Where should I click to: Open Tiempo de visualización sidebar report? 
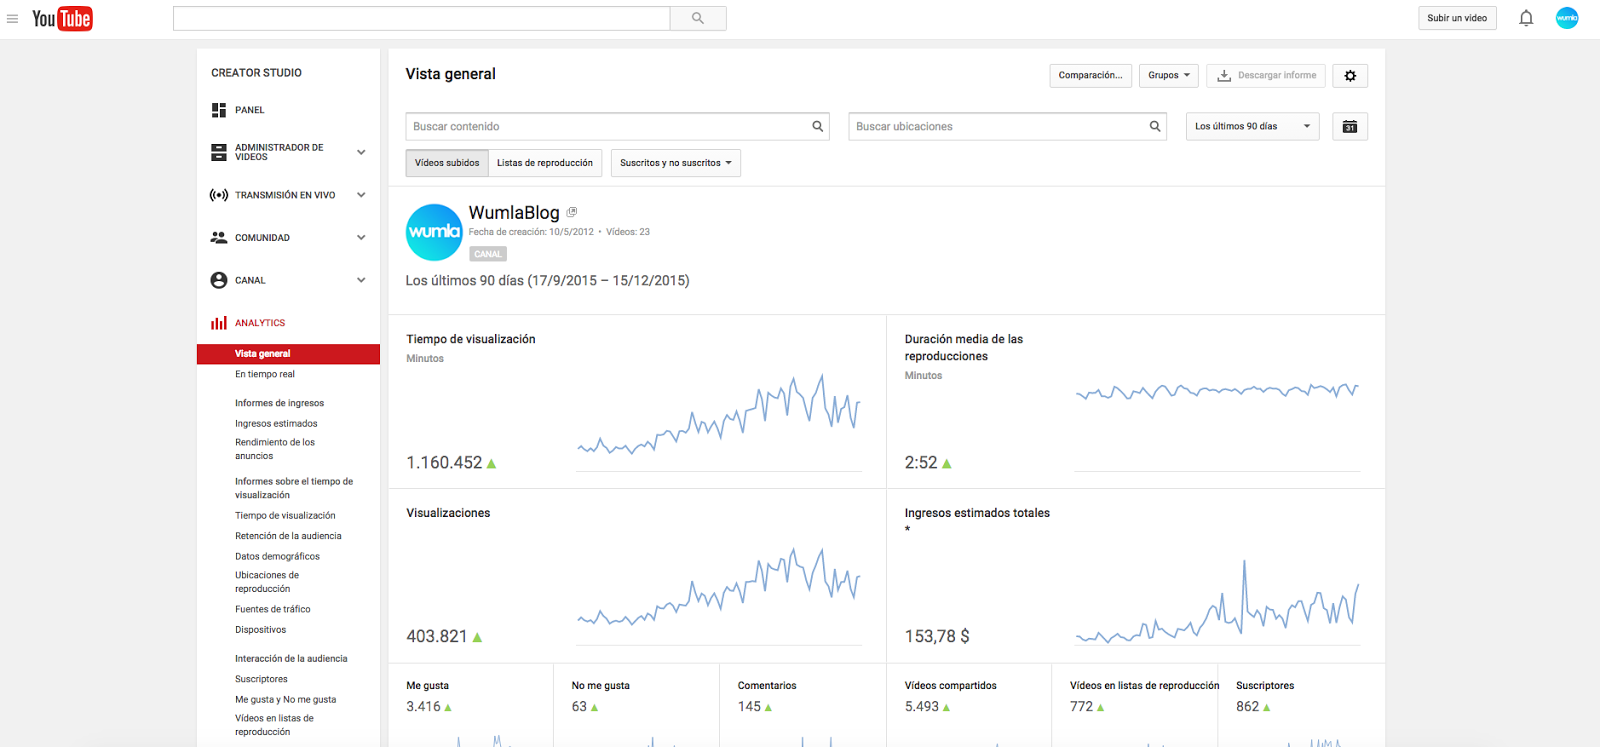pos(285,516)
